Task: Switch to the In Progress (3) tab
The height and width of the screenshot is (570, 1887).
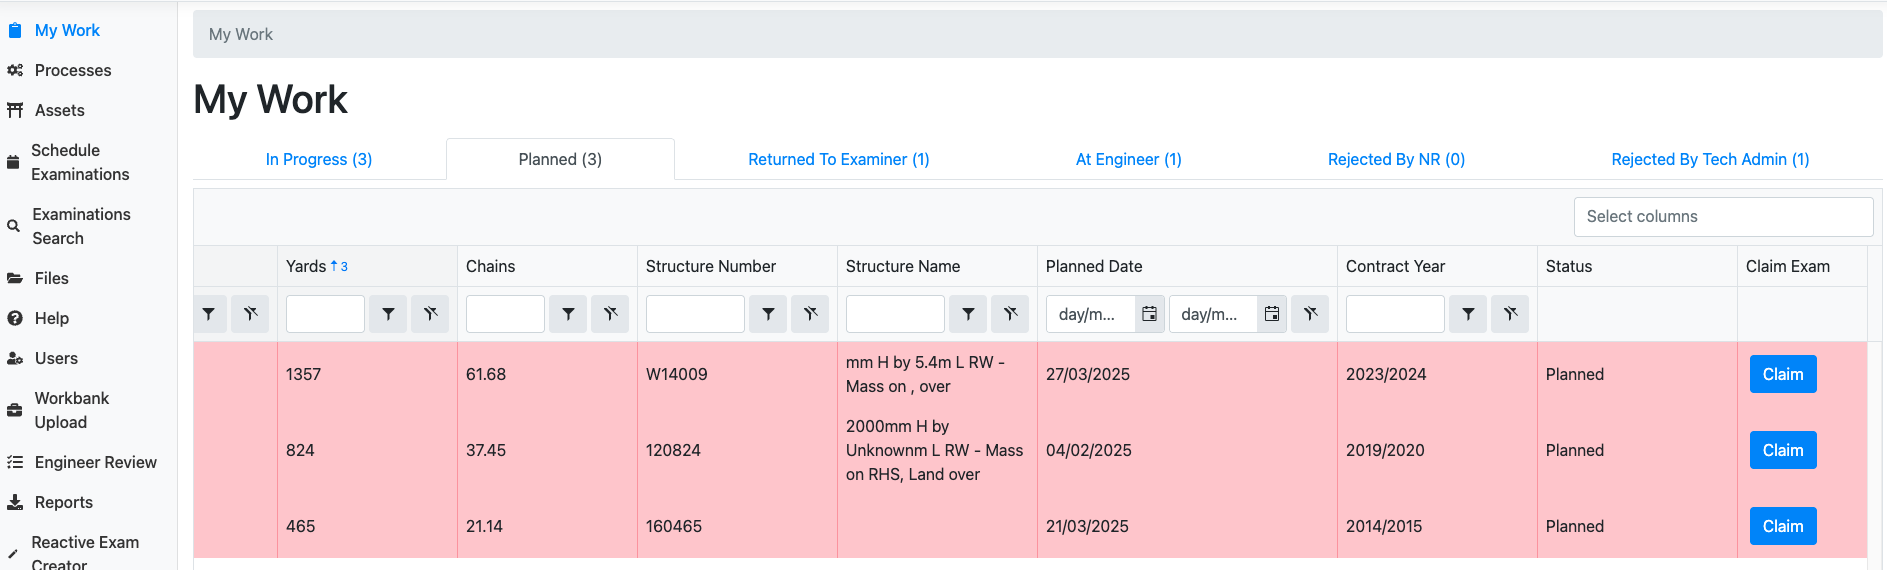Action: pos(319,159)
